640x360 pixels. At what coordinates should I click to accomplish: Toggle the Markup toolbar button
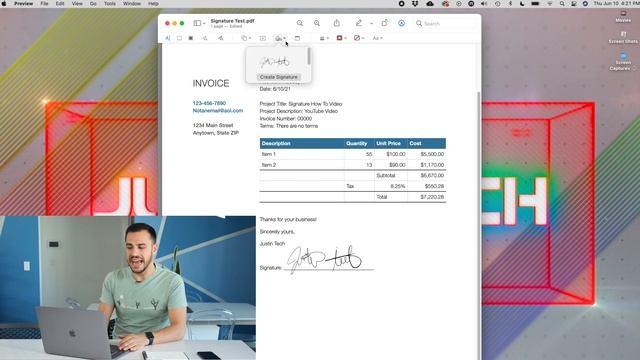[x=401, y=23]
